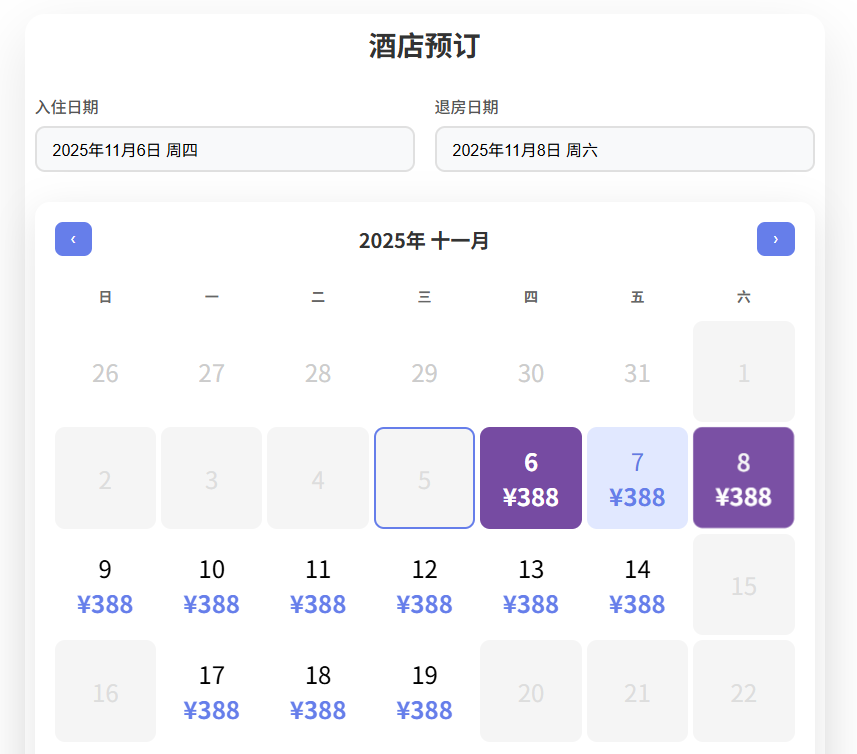The image size is (857, 754).
Task: Click unavailable day 15 cell
Action: [743, 585]
